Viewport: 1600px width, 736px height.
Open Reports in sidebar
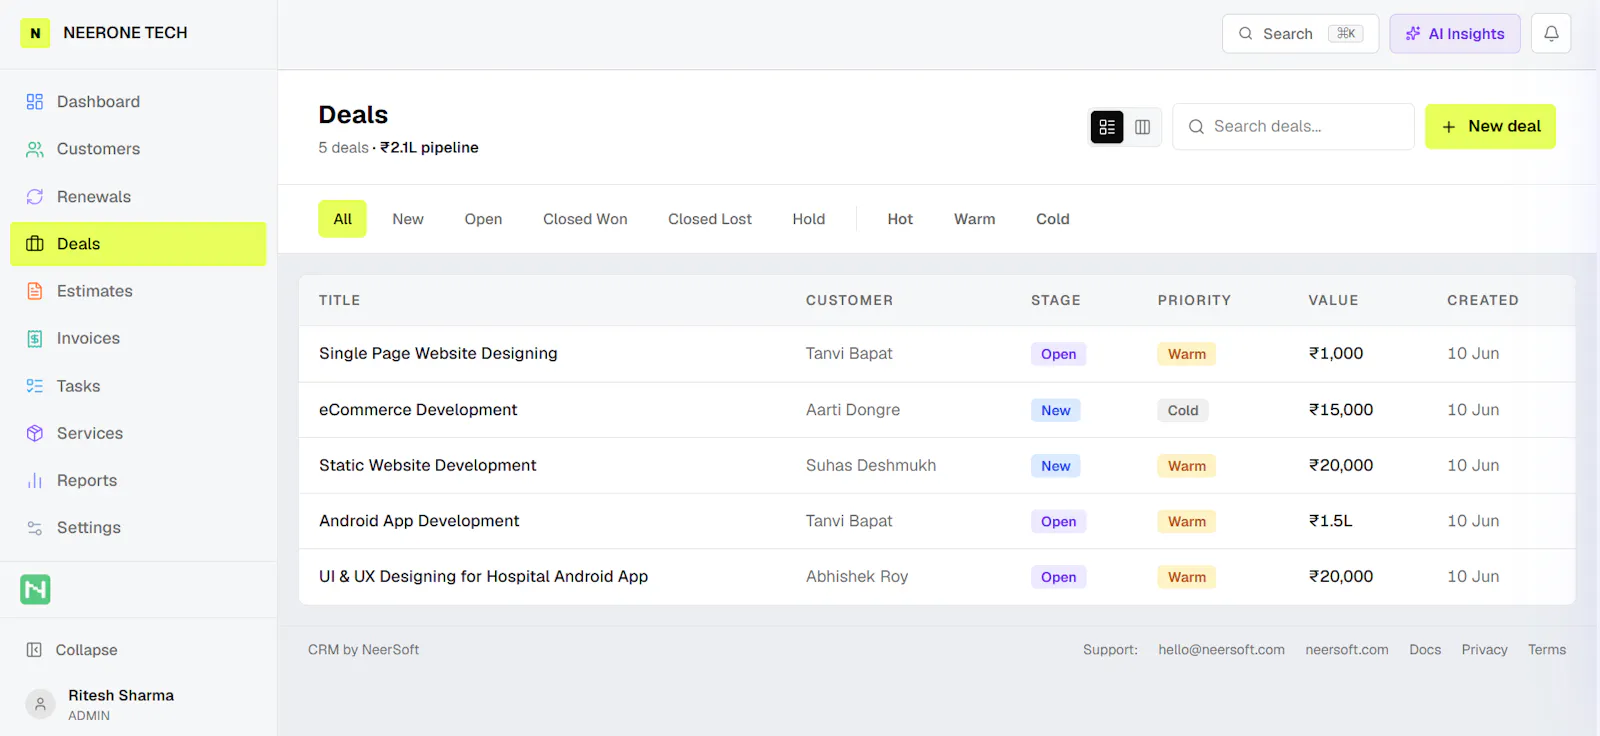pos(138,481)
